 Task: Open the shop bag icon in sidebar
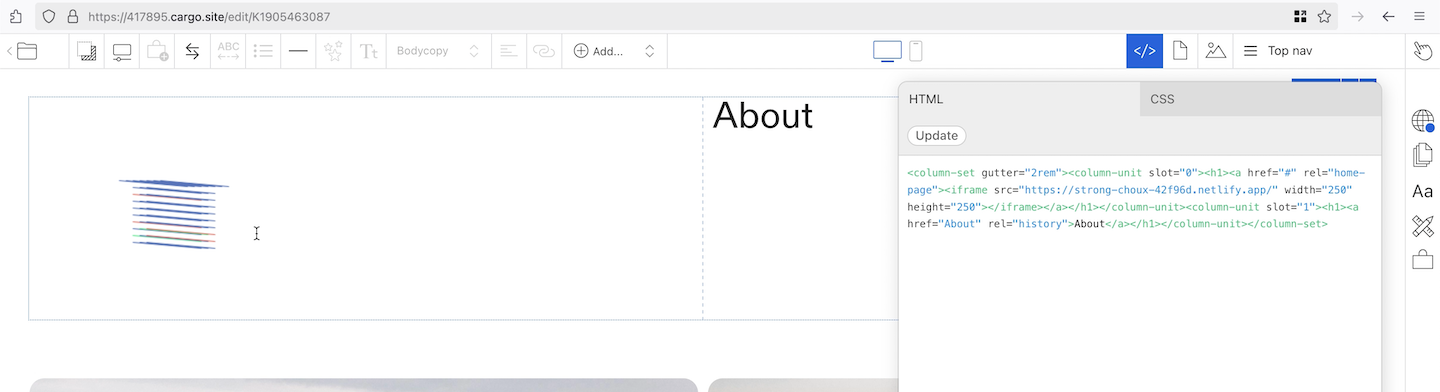(x=1422, y=260)
